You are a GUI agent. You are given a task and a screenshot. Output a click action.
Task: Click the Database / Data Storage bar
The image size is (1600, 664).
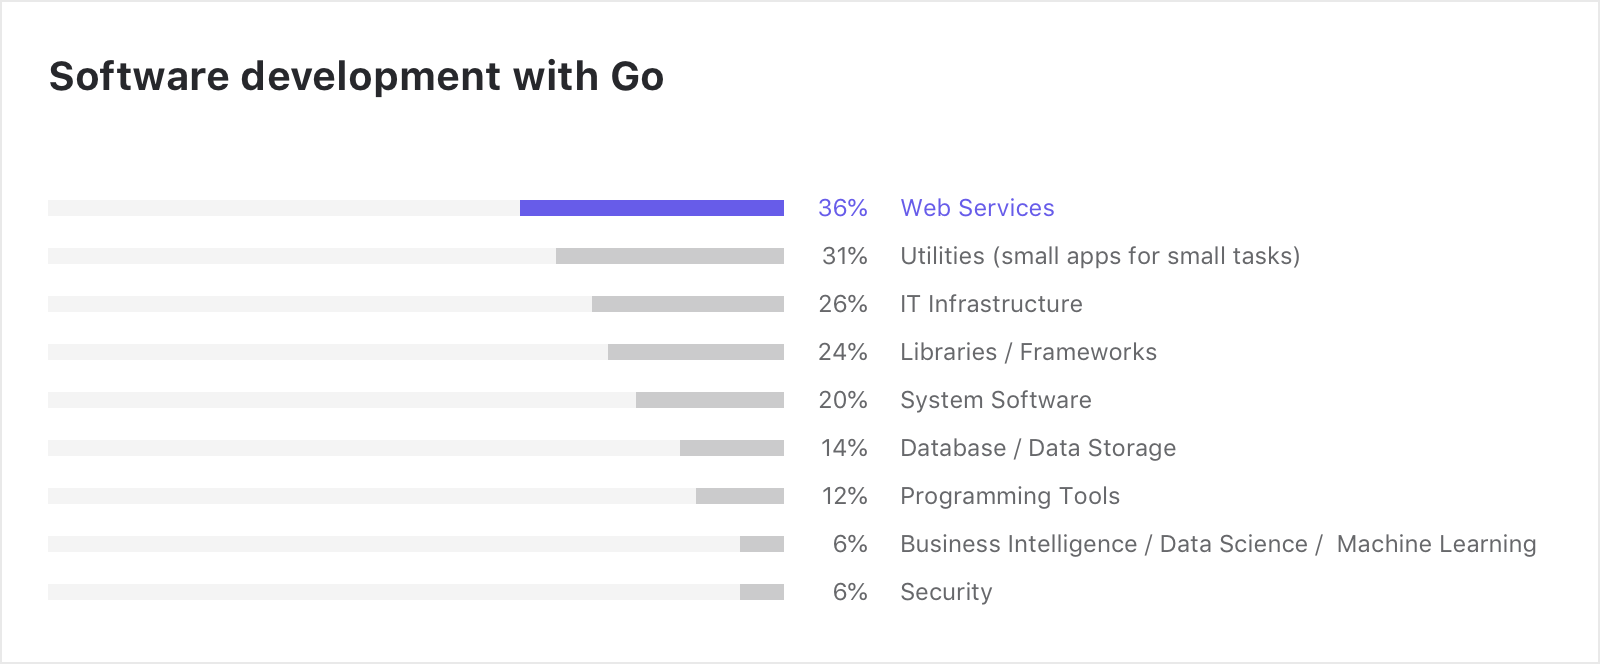[x=732, y=448]
